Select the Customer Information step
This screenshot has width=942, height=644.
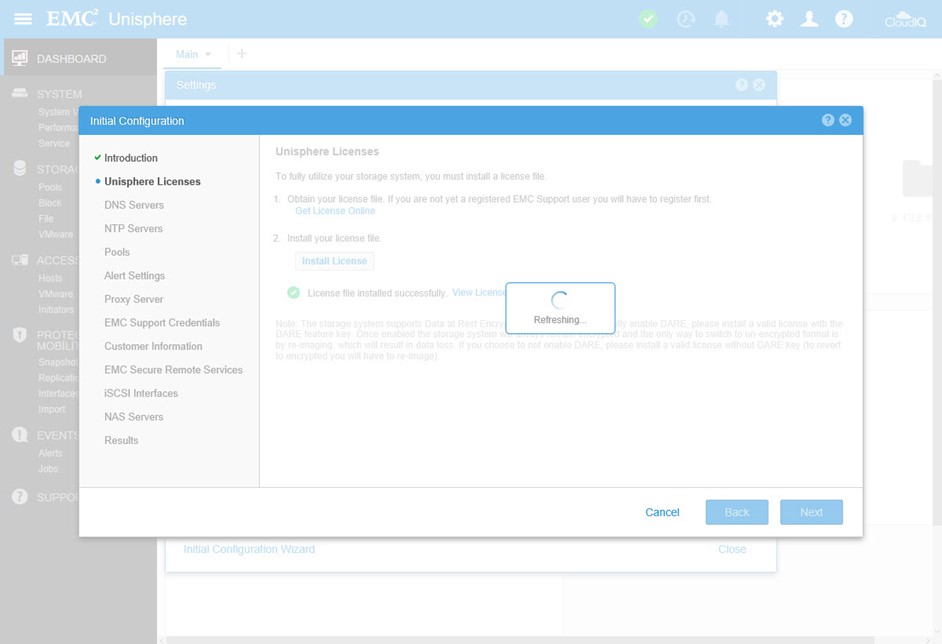pyautogui.click(x=153, y=346)
